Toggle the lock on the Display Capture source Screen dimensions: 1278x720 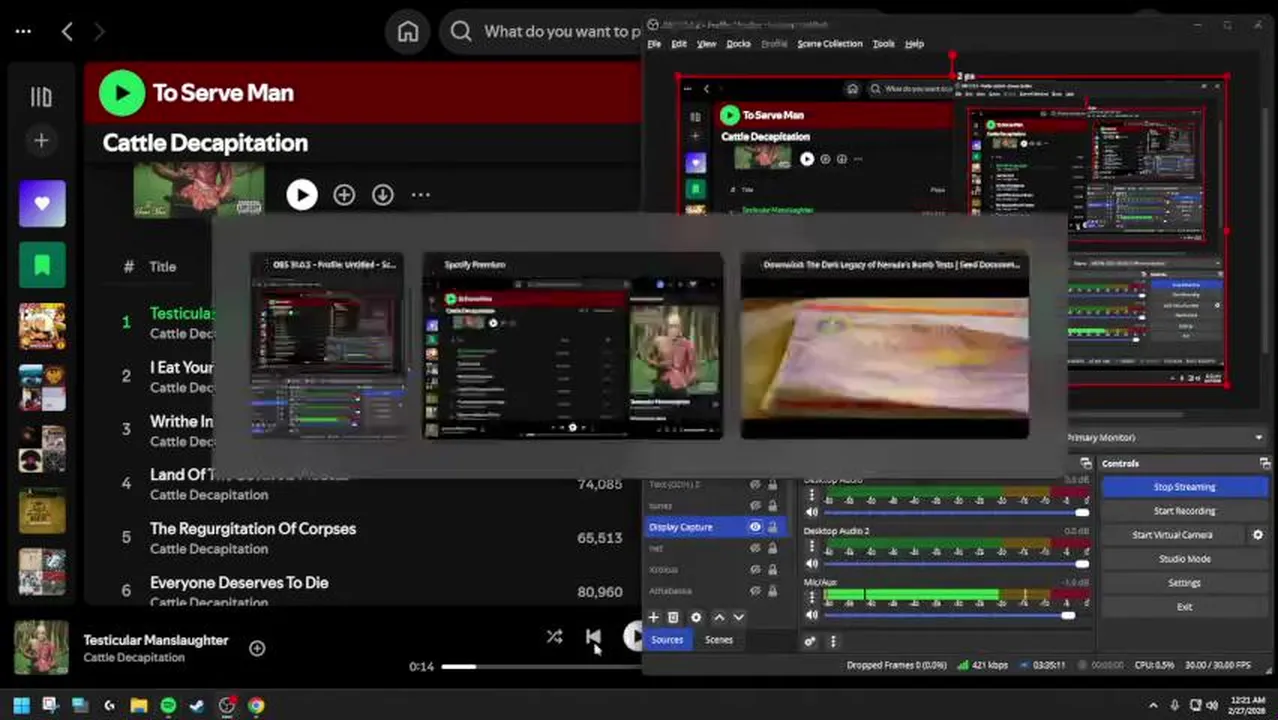click(772, 527)
